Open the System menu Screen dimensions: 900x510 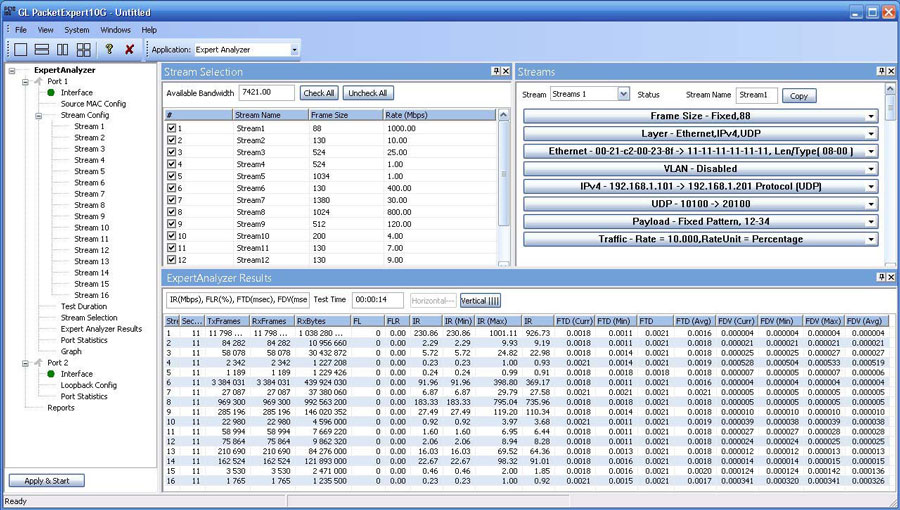(76, 30)
